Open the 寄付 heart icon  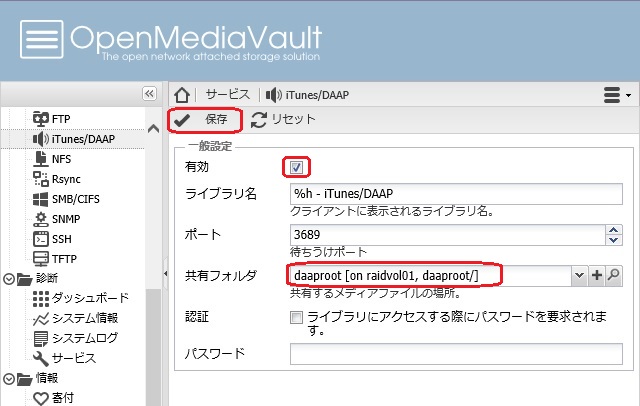point(40,398)
